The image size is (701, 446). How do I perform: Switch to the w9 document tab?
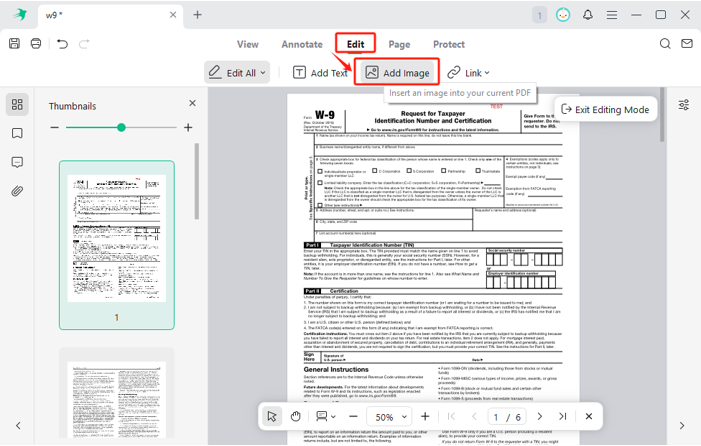tap(111, 16)
